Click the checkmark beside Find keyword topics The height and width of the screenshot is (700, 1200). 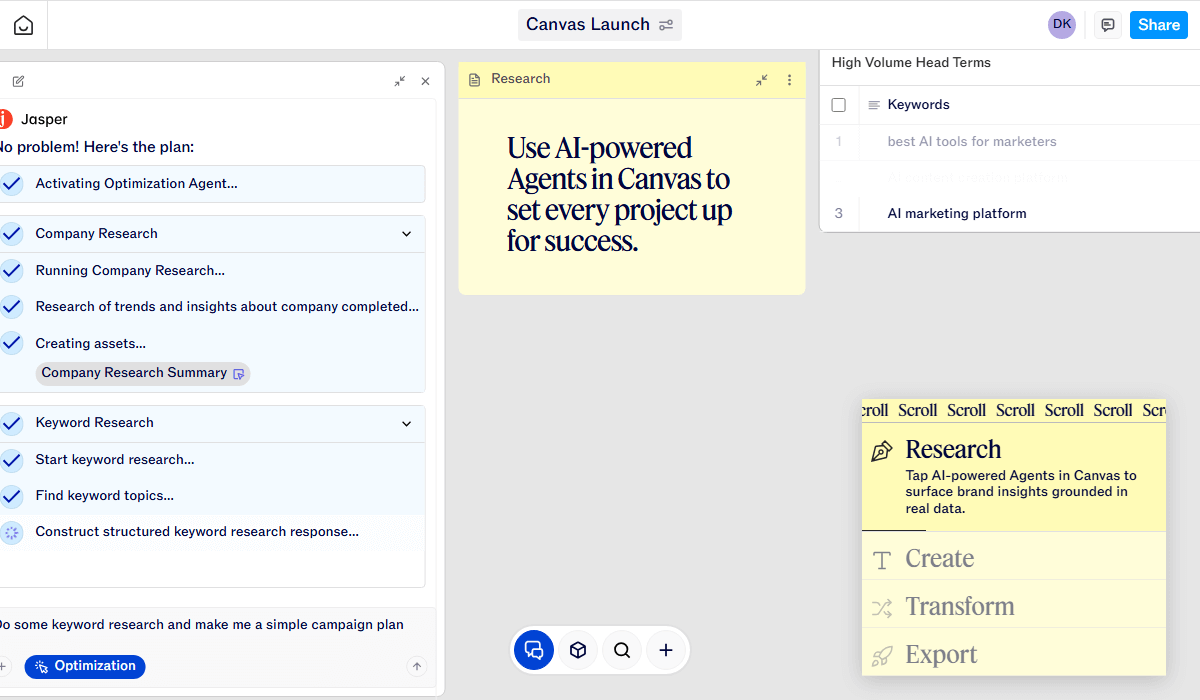[11, 496]
